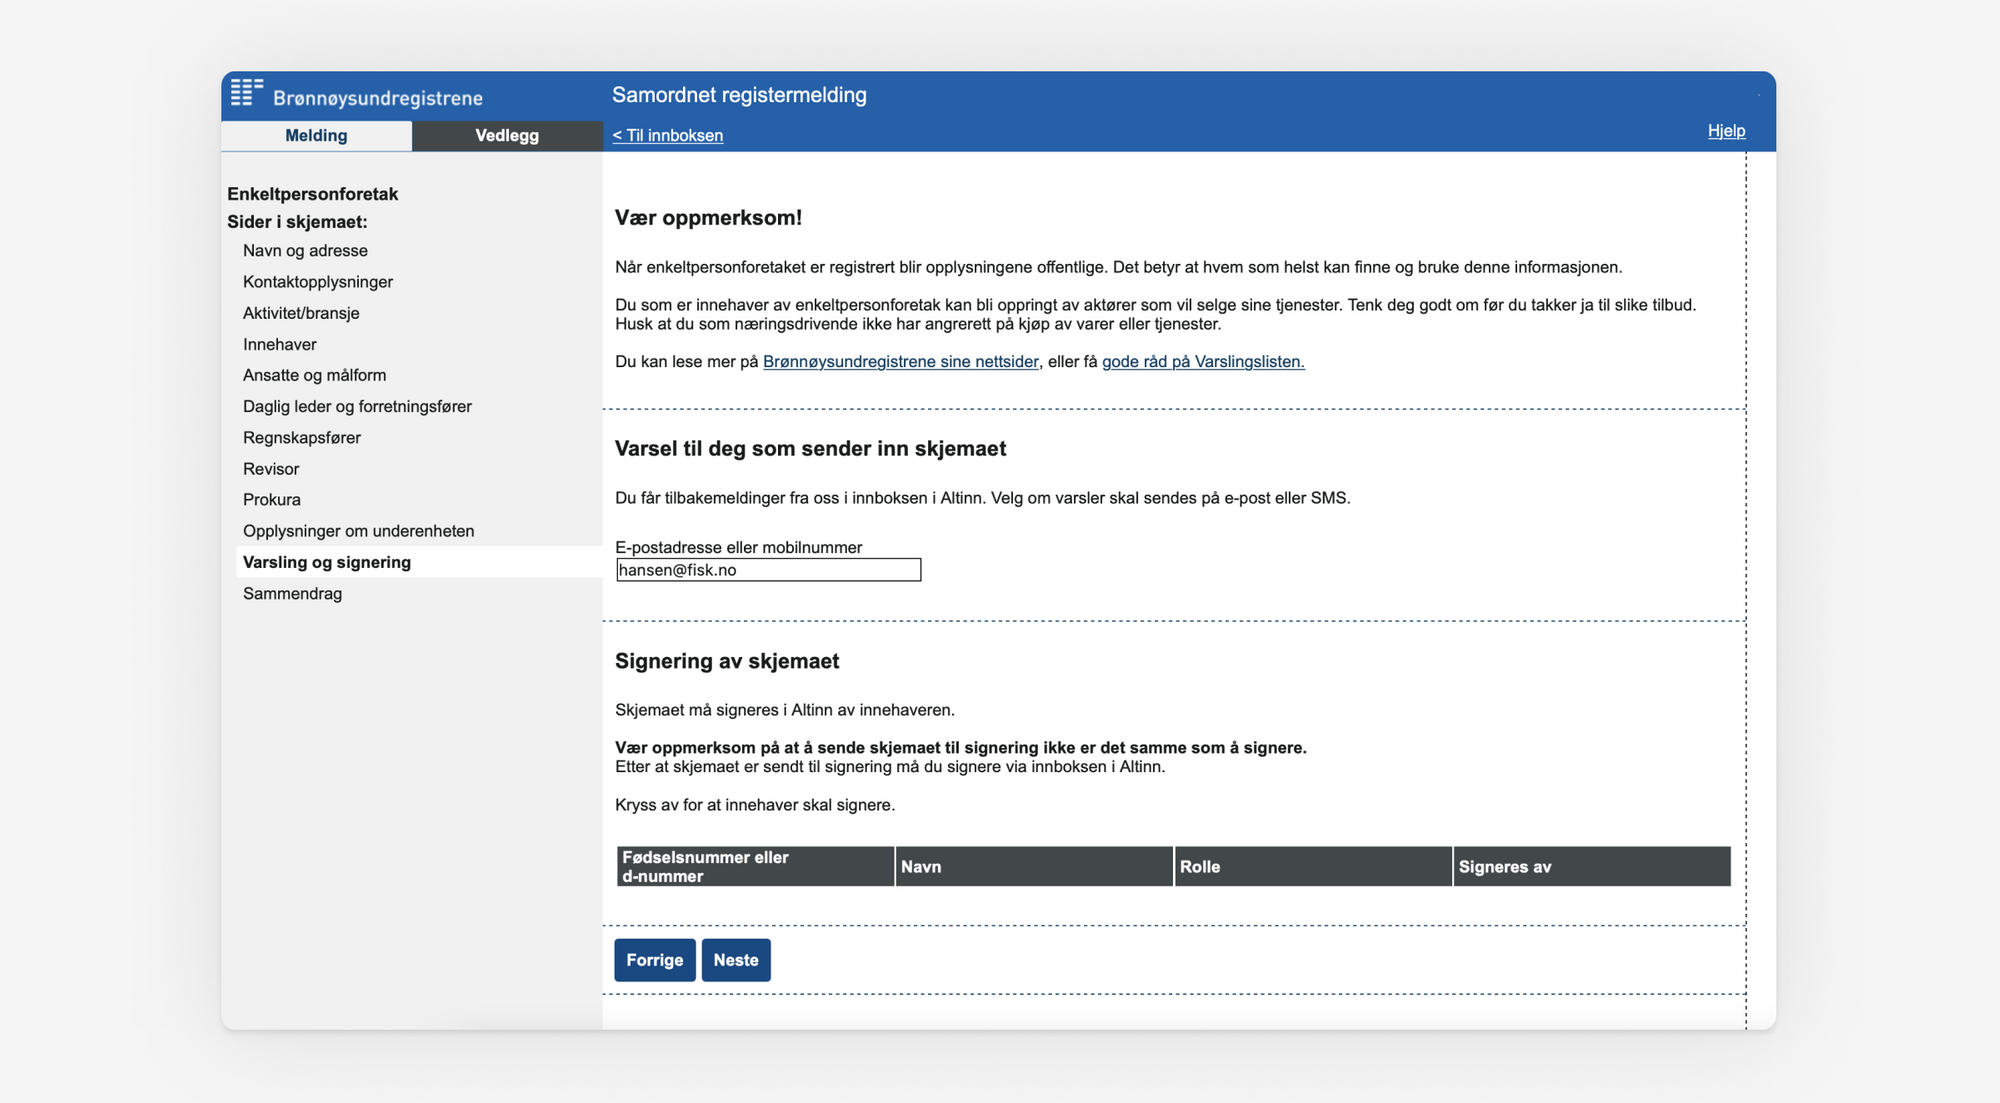
Task: Click the Brønnøysundregistrene logo icon
Action: coord(246,93)
